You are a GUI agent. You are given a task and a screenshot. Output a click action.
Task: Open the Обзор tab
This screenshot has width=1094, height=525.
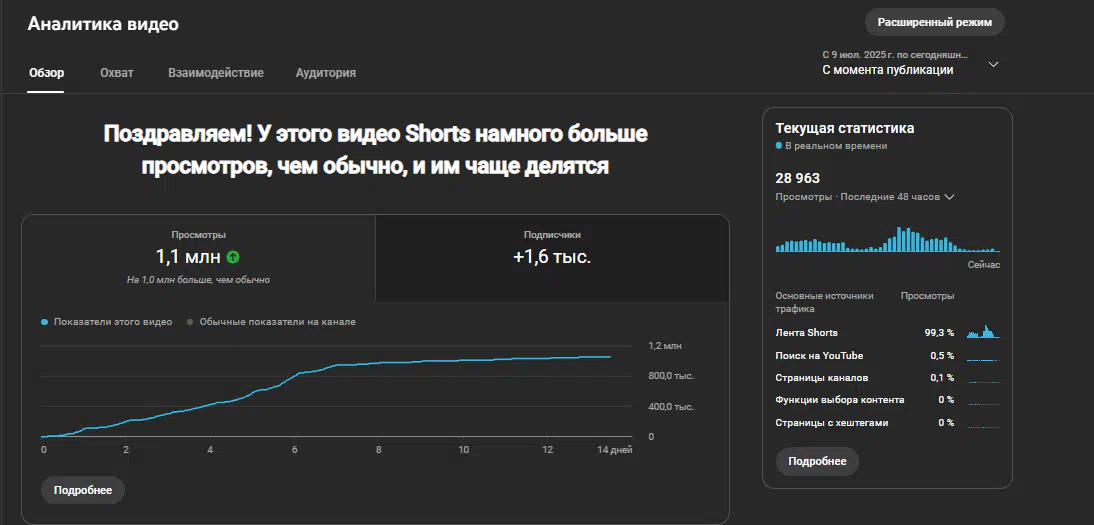46,73
